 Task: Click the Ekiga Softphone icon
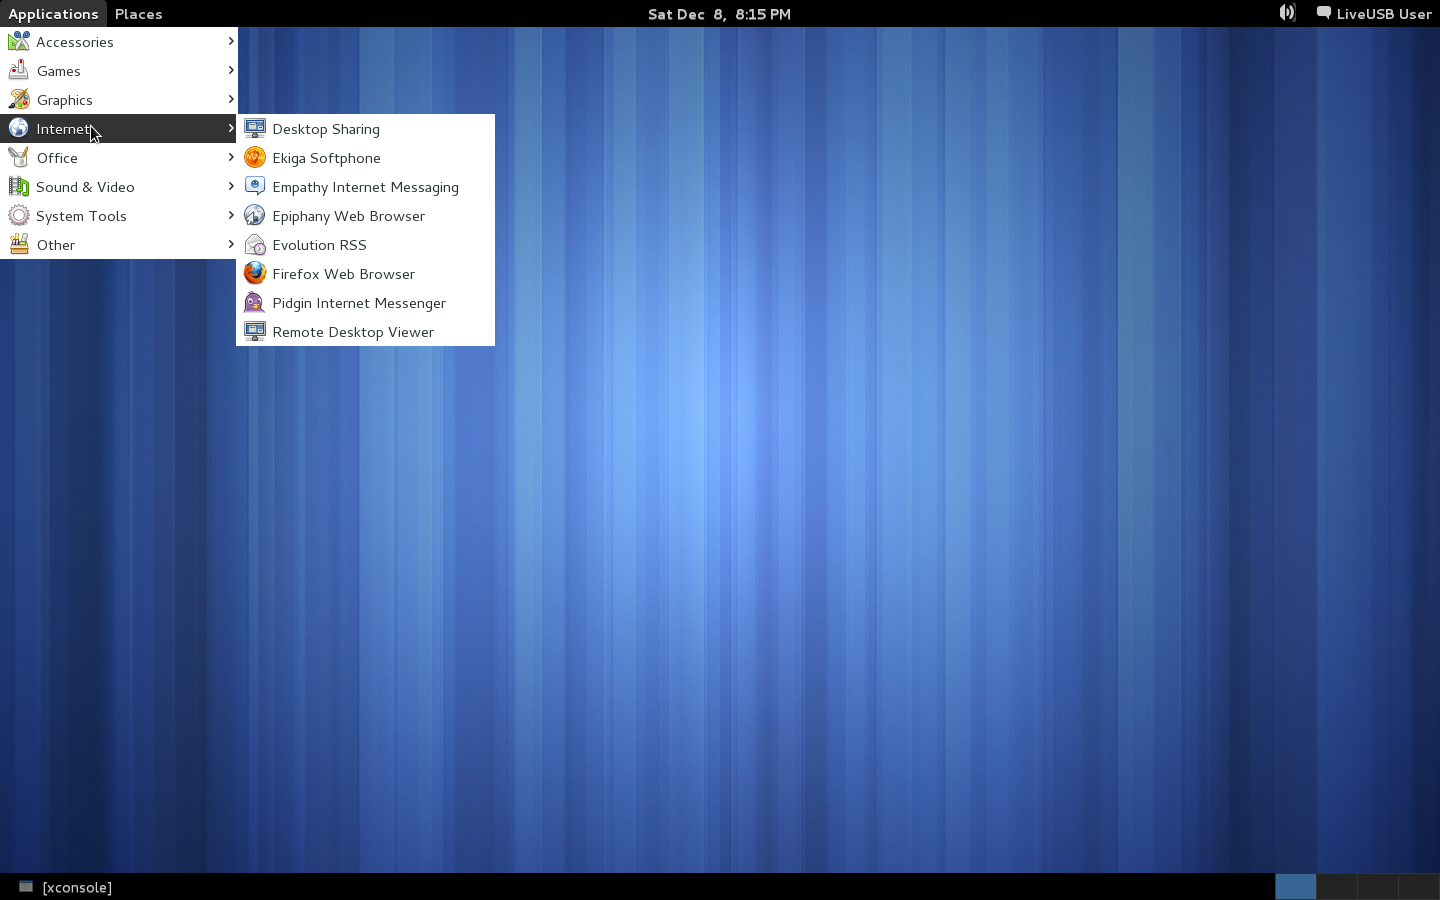coord(255,157)
